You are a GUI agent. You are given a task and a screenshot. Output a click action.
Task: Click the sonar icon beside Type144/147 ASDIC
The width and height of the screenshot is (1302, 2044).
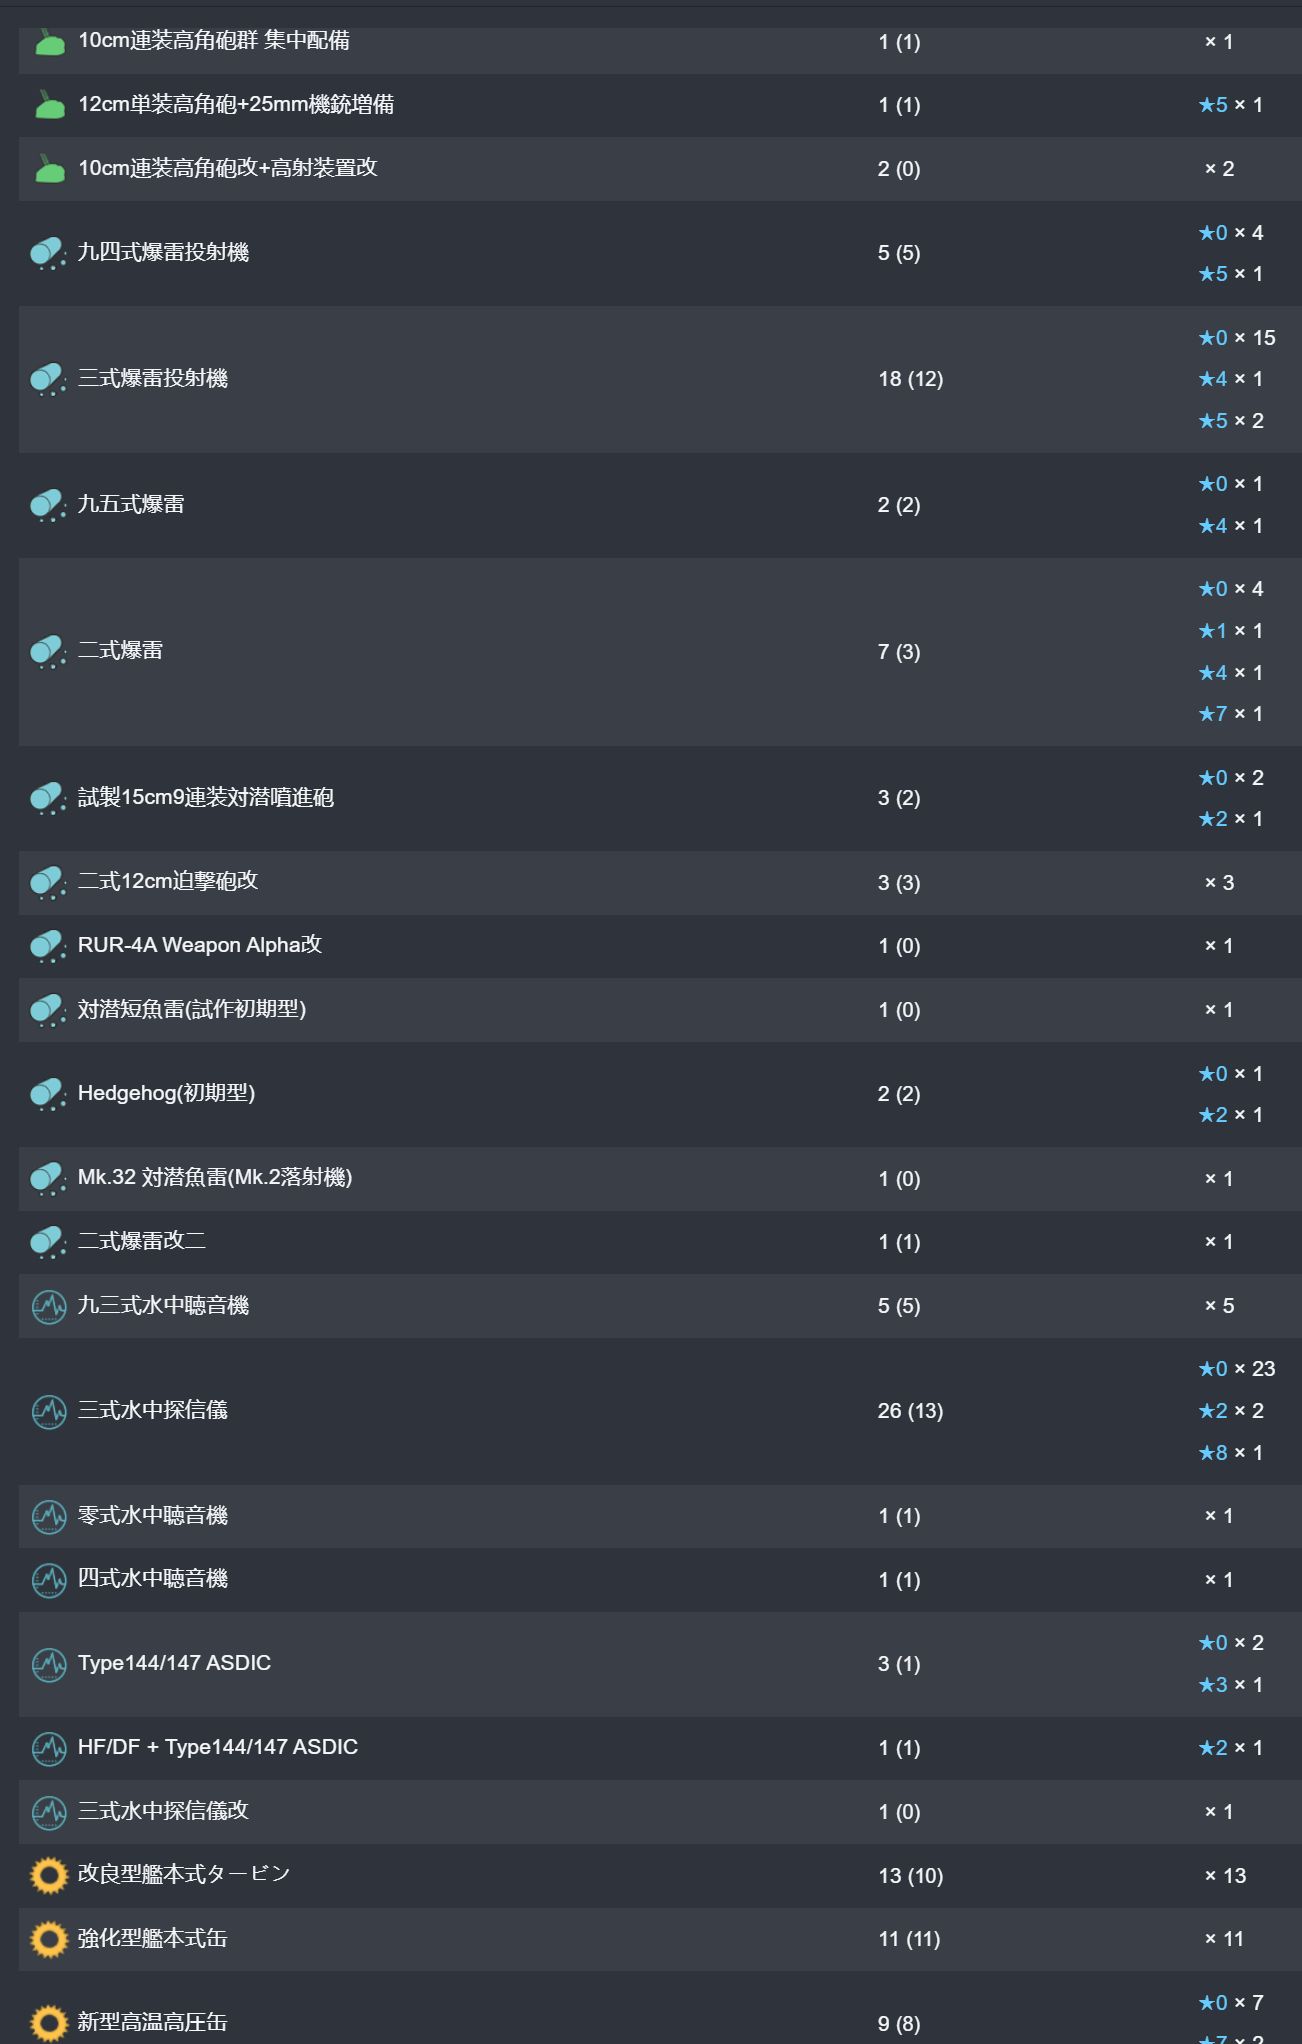(49, 1664)
